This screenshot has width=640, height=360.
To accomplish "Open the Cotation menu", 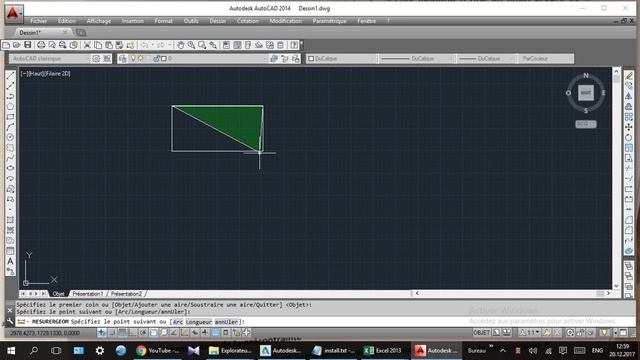I will 248,21.
